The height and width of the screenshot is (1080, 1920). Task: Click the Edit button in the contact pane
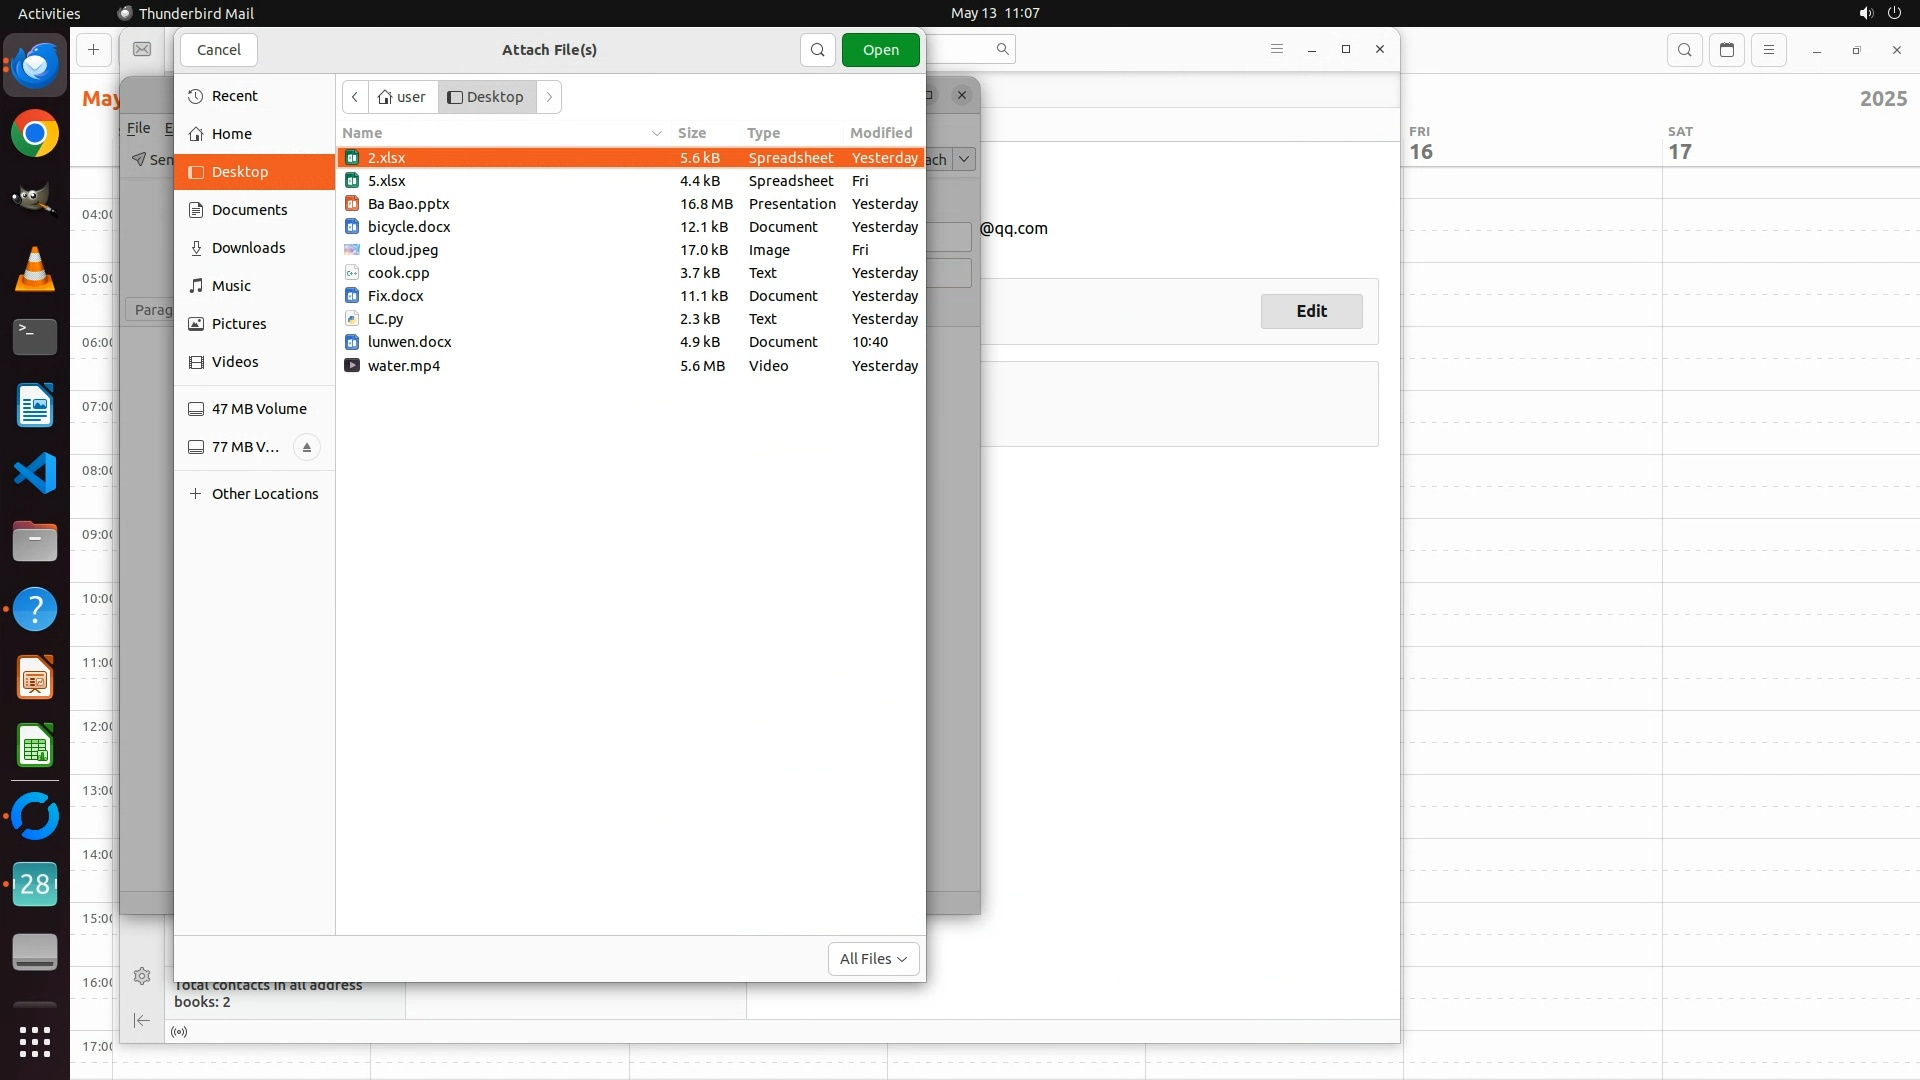coord(1311,311)
